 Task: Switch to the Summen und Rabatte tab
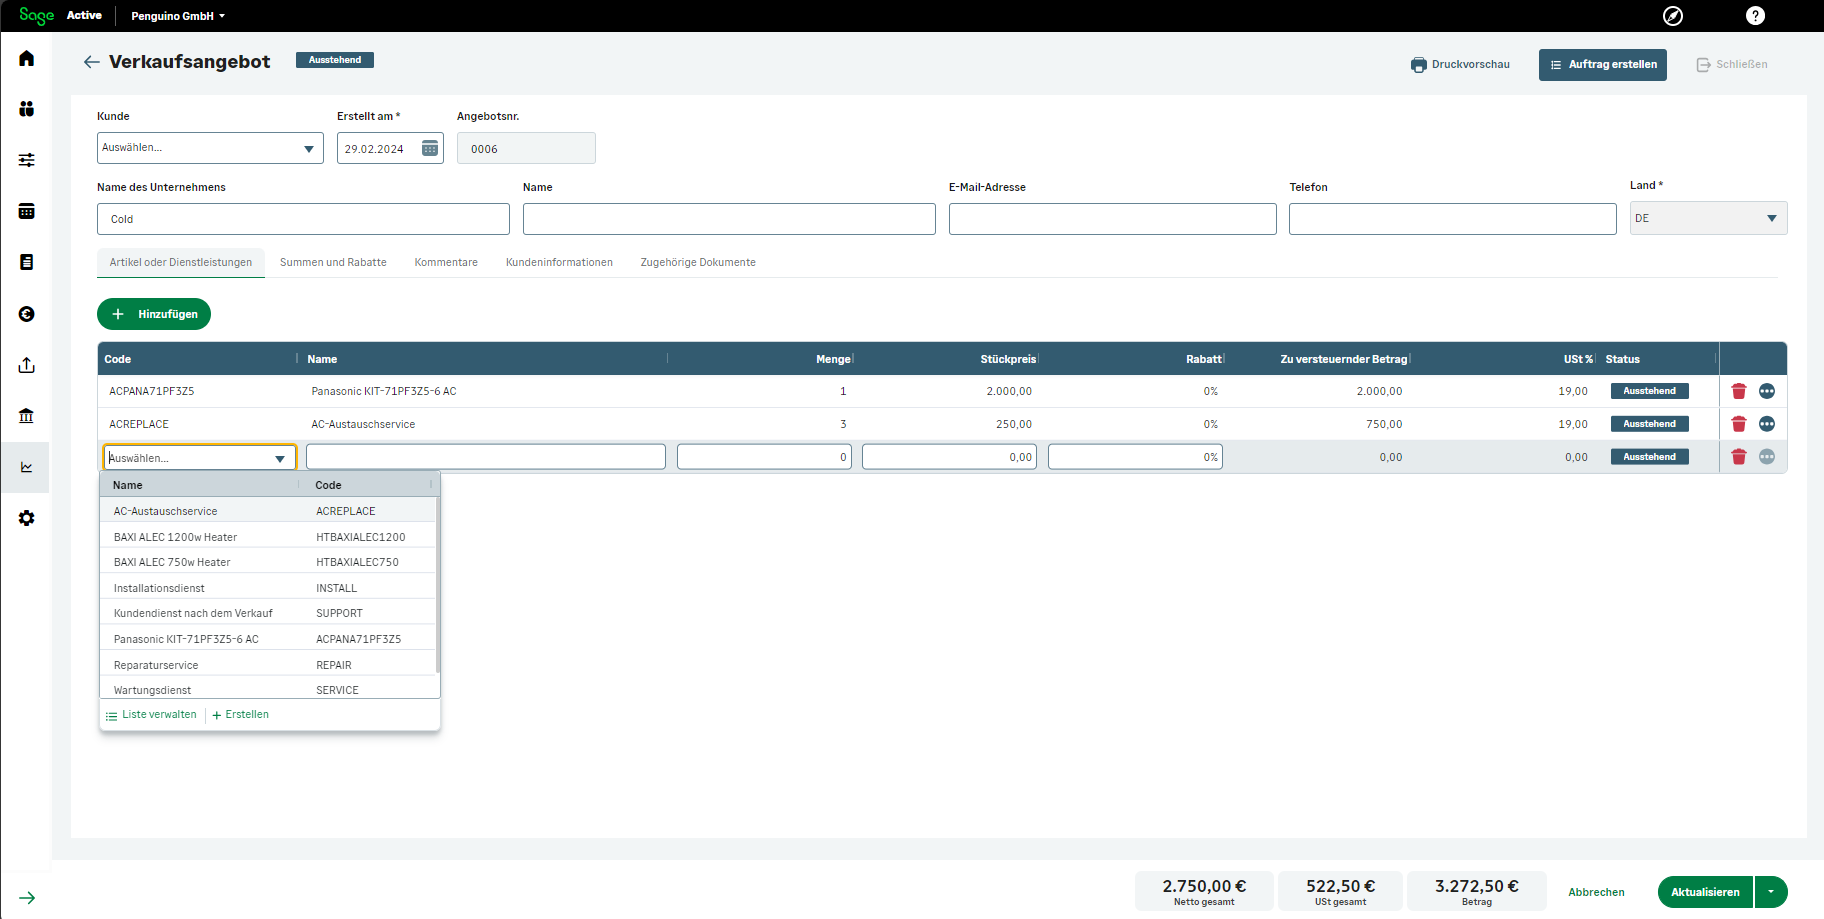pos(333,262)
